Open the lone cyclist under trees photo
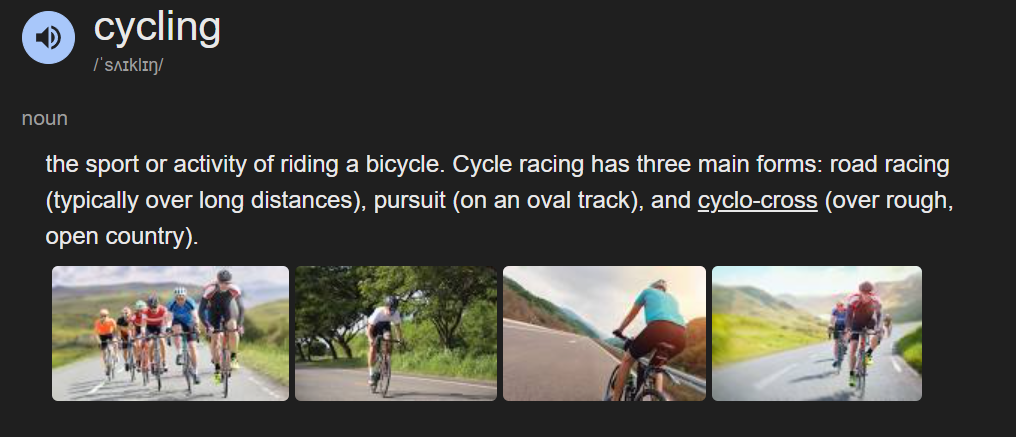The image size is (1016, 437). tap(396, 333)
